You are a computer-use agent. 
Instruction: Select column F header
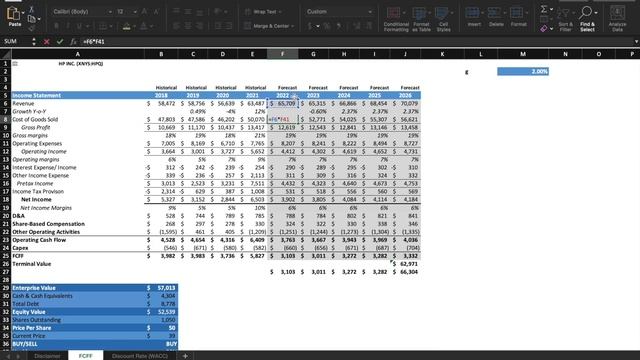pyautogui.click(x=282, y=54)
